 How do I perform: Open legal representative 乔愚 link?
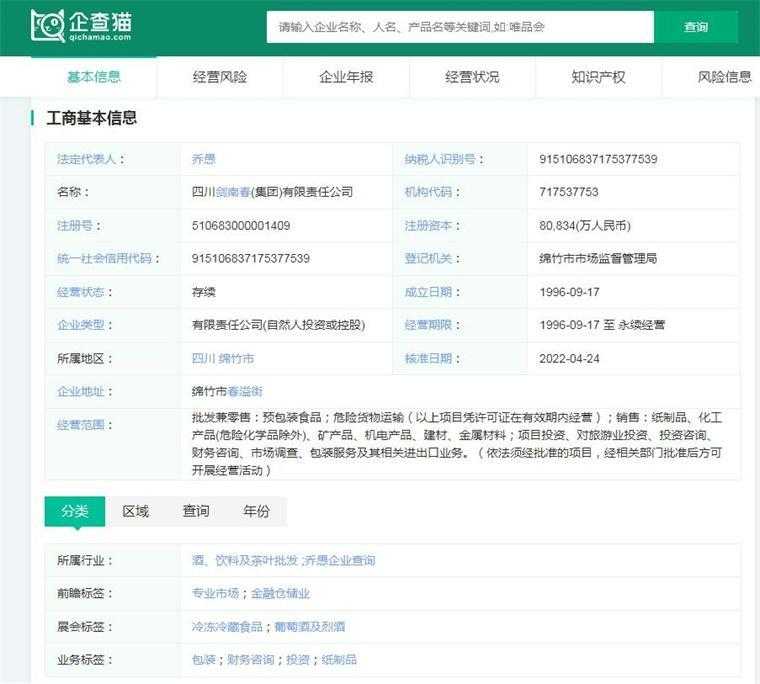tap(203, 159)
